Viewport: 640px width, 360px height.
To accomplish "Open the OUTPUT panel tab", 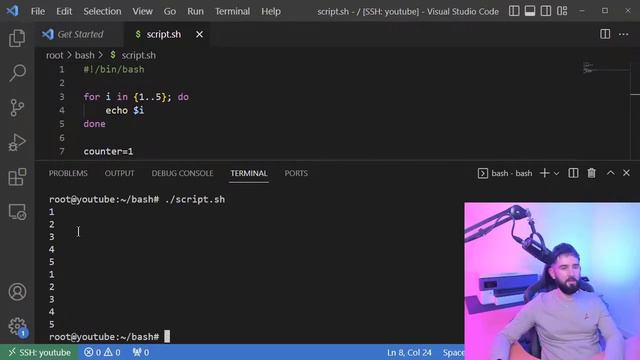I will click(x=119, y=173).
